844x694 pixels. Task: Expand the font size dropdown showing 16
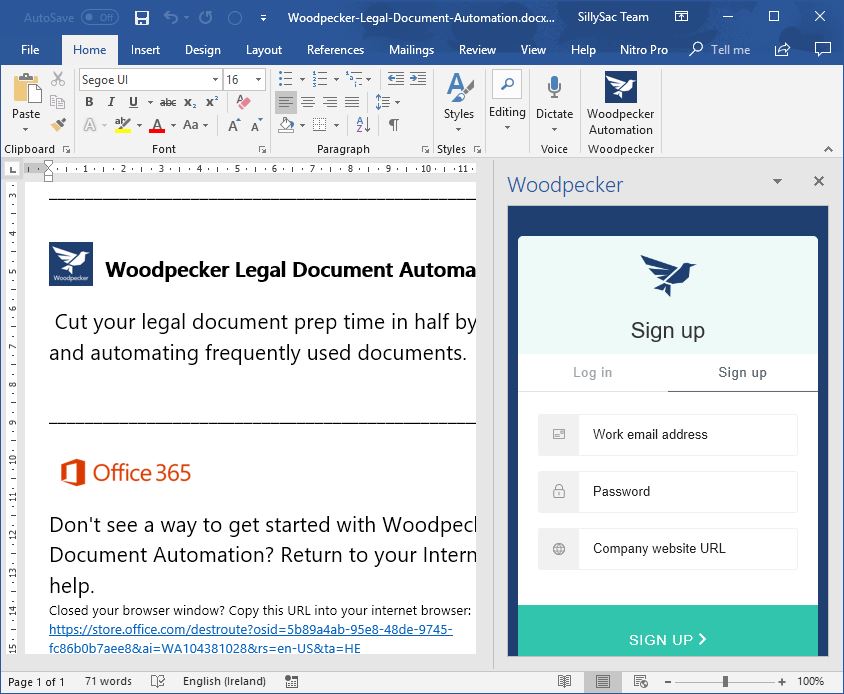pos(260,79)
